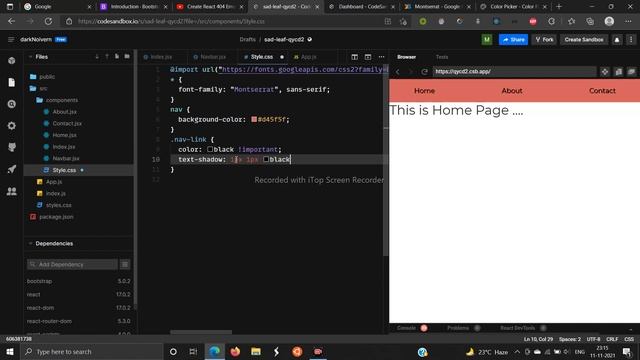This screenshot has height=360, width=640.
Task: Open the Windows Start menu
Action: [10, 352]
